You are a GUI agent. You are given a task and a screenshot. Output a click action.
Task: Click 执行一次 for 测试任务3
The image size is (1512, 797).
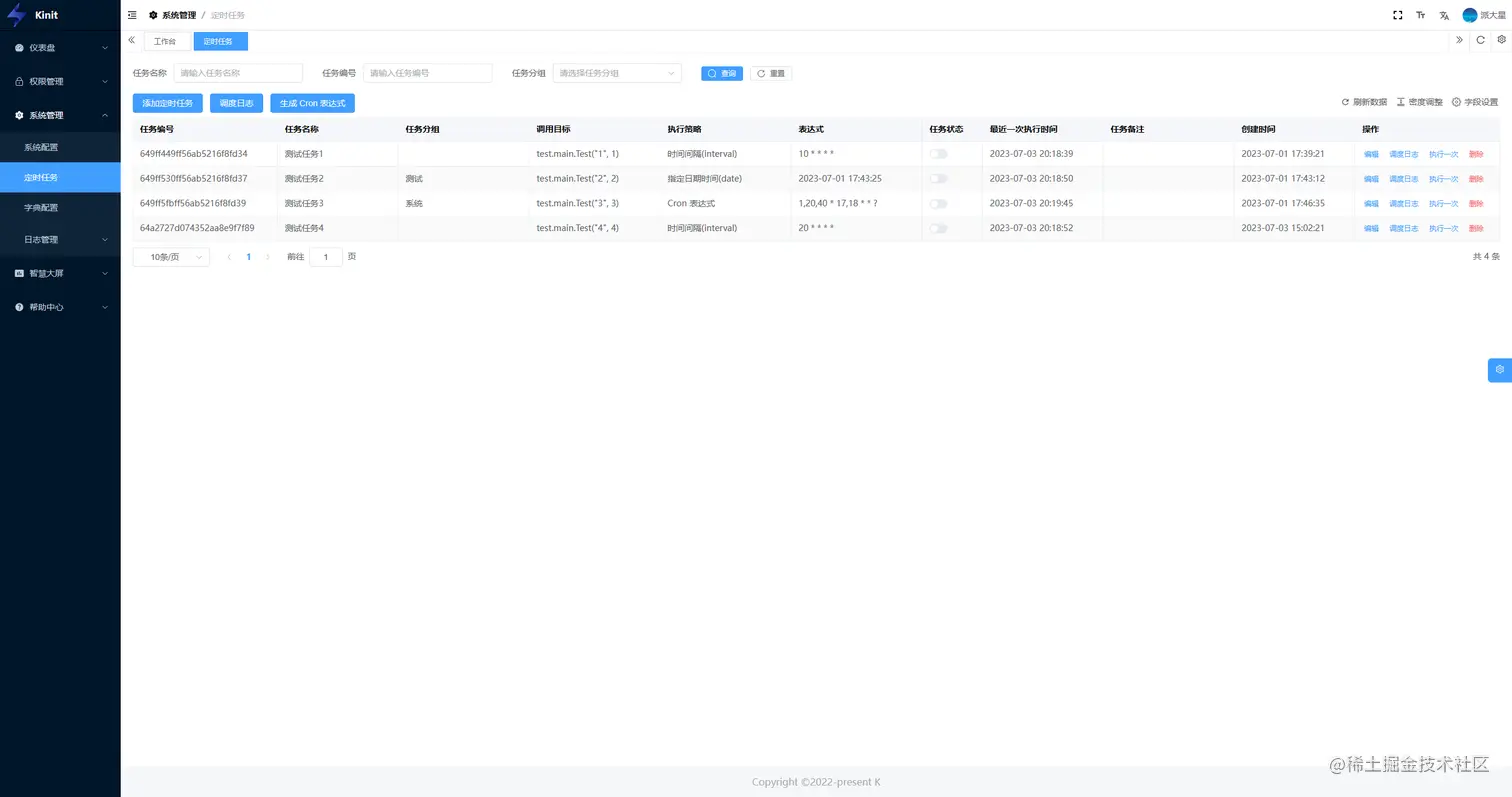pyautogui.click(x=1443, y=204)
